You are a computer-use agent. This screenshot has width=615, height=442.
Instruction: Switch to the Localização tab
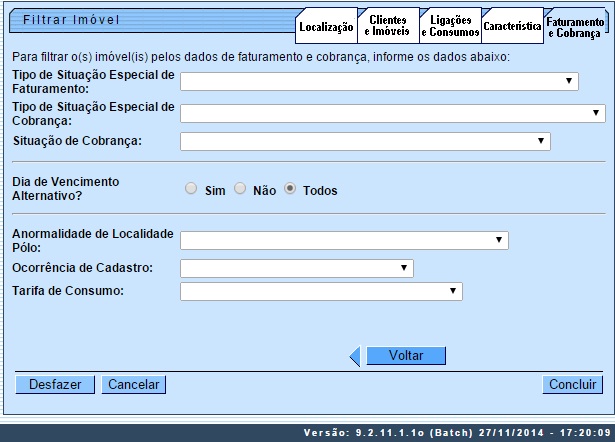[327, 27]
